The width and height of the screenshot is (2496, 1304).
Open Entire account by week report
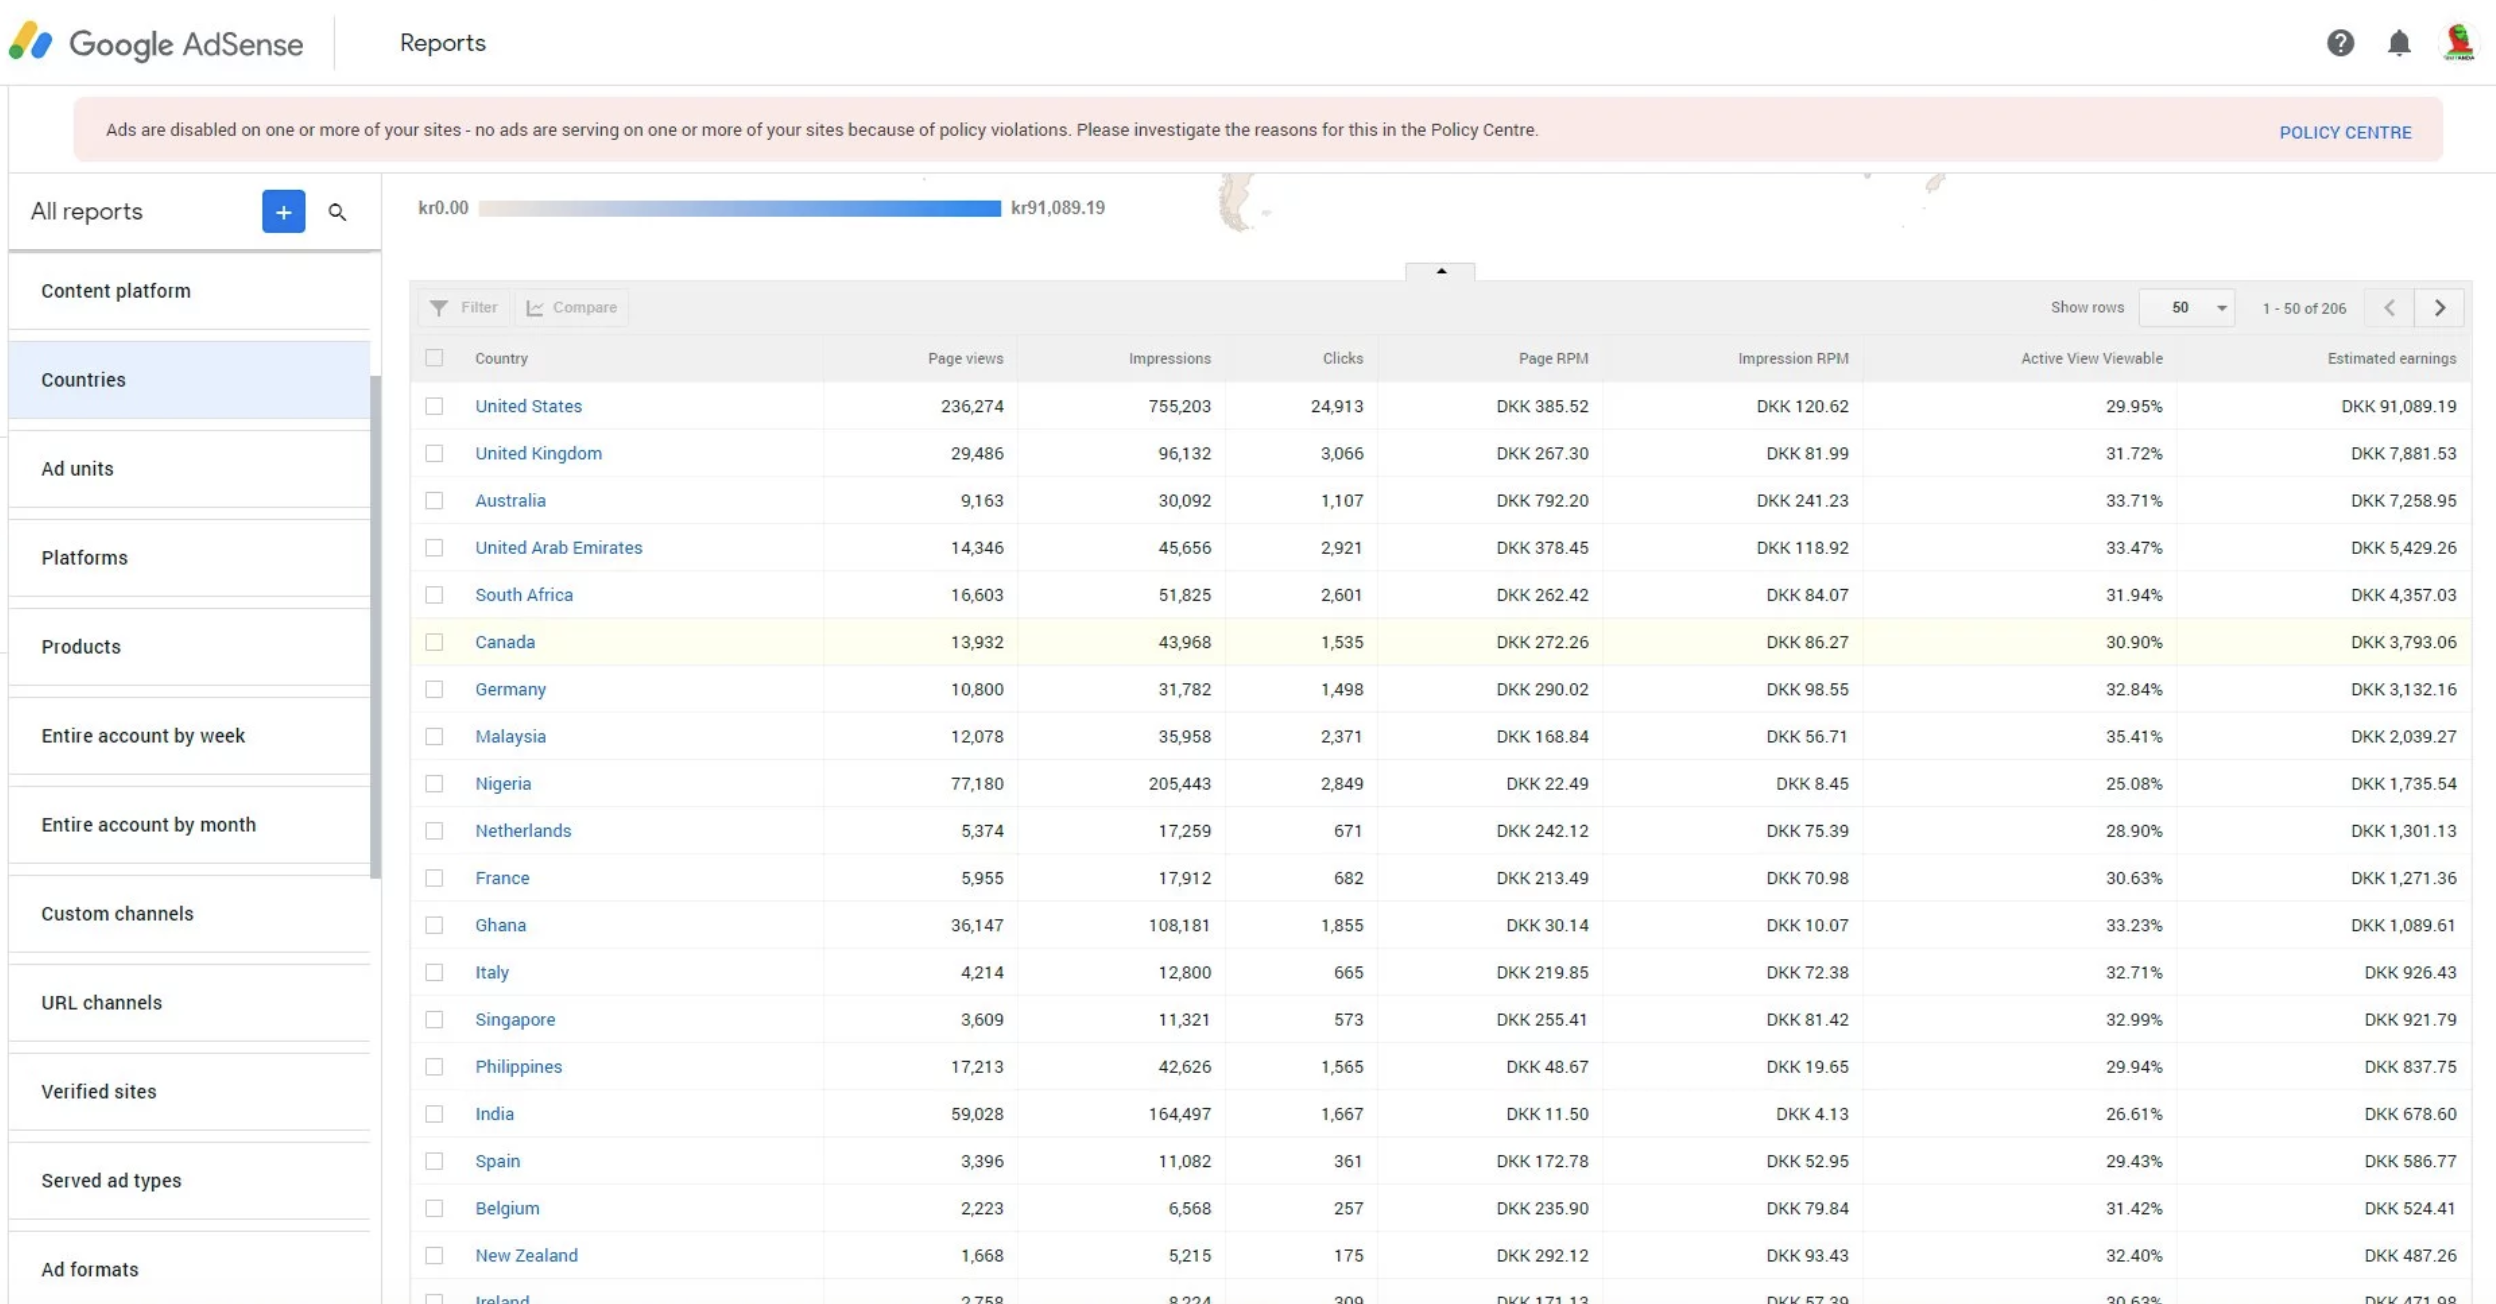(x=189, y=736)
